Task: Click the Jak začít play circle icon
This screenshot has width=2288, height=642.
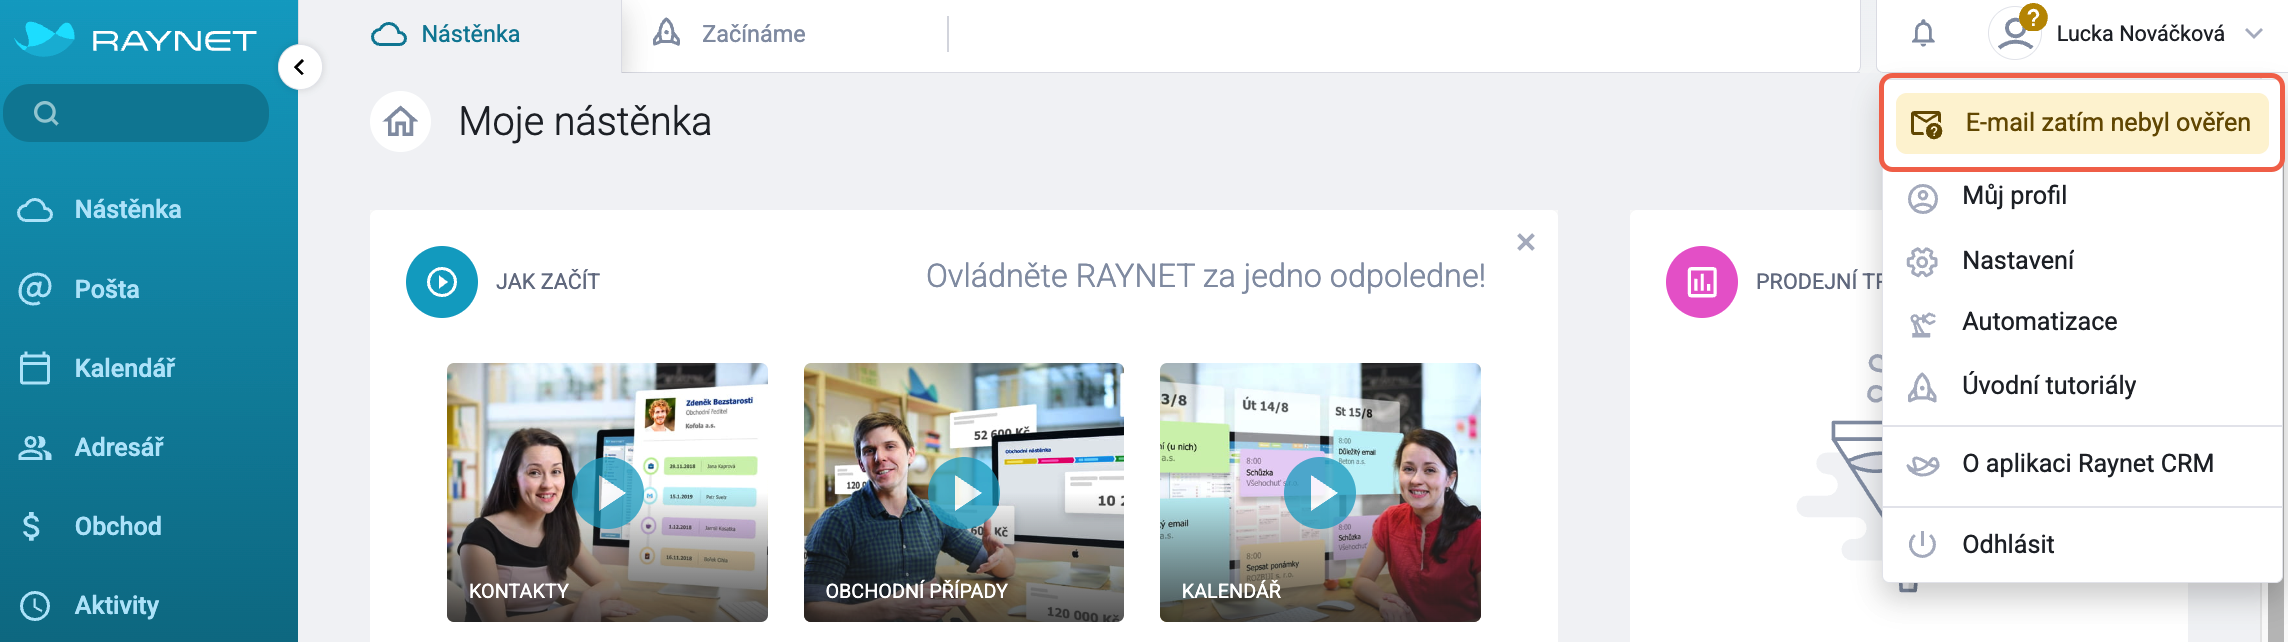Action: (442, 282)
